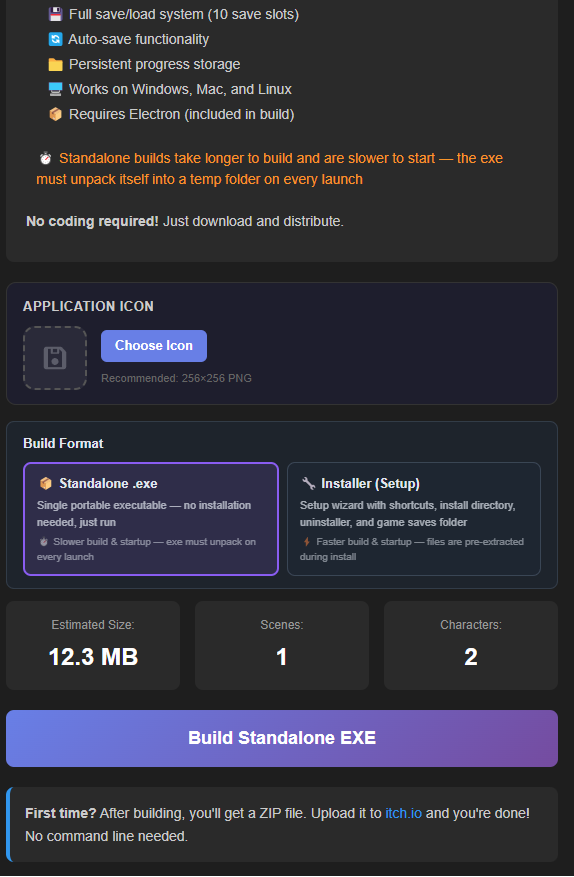Click the wrench icon beside Installer (Setup)
This screenshot has width=574, height=877.
(308, 483)
